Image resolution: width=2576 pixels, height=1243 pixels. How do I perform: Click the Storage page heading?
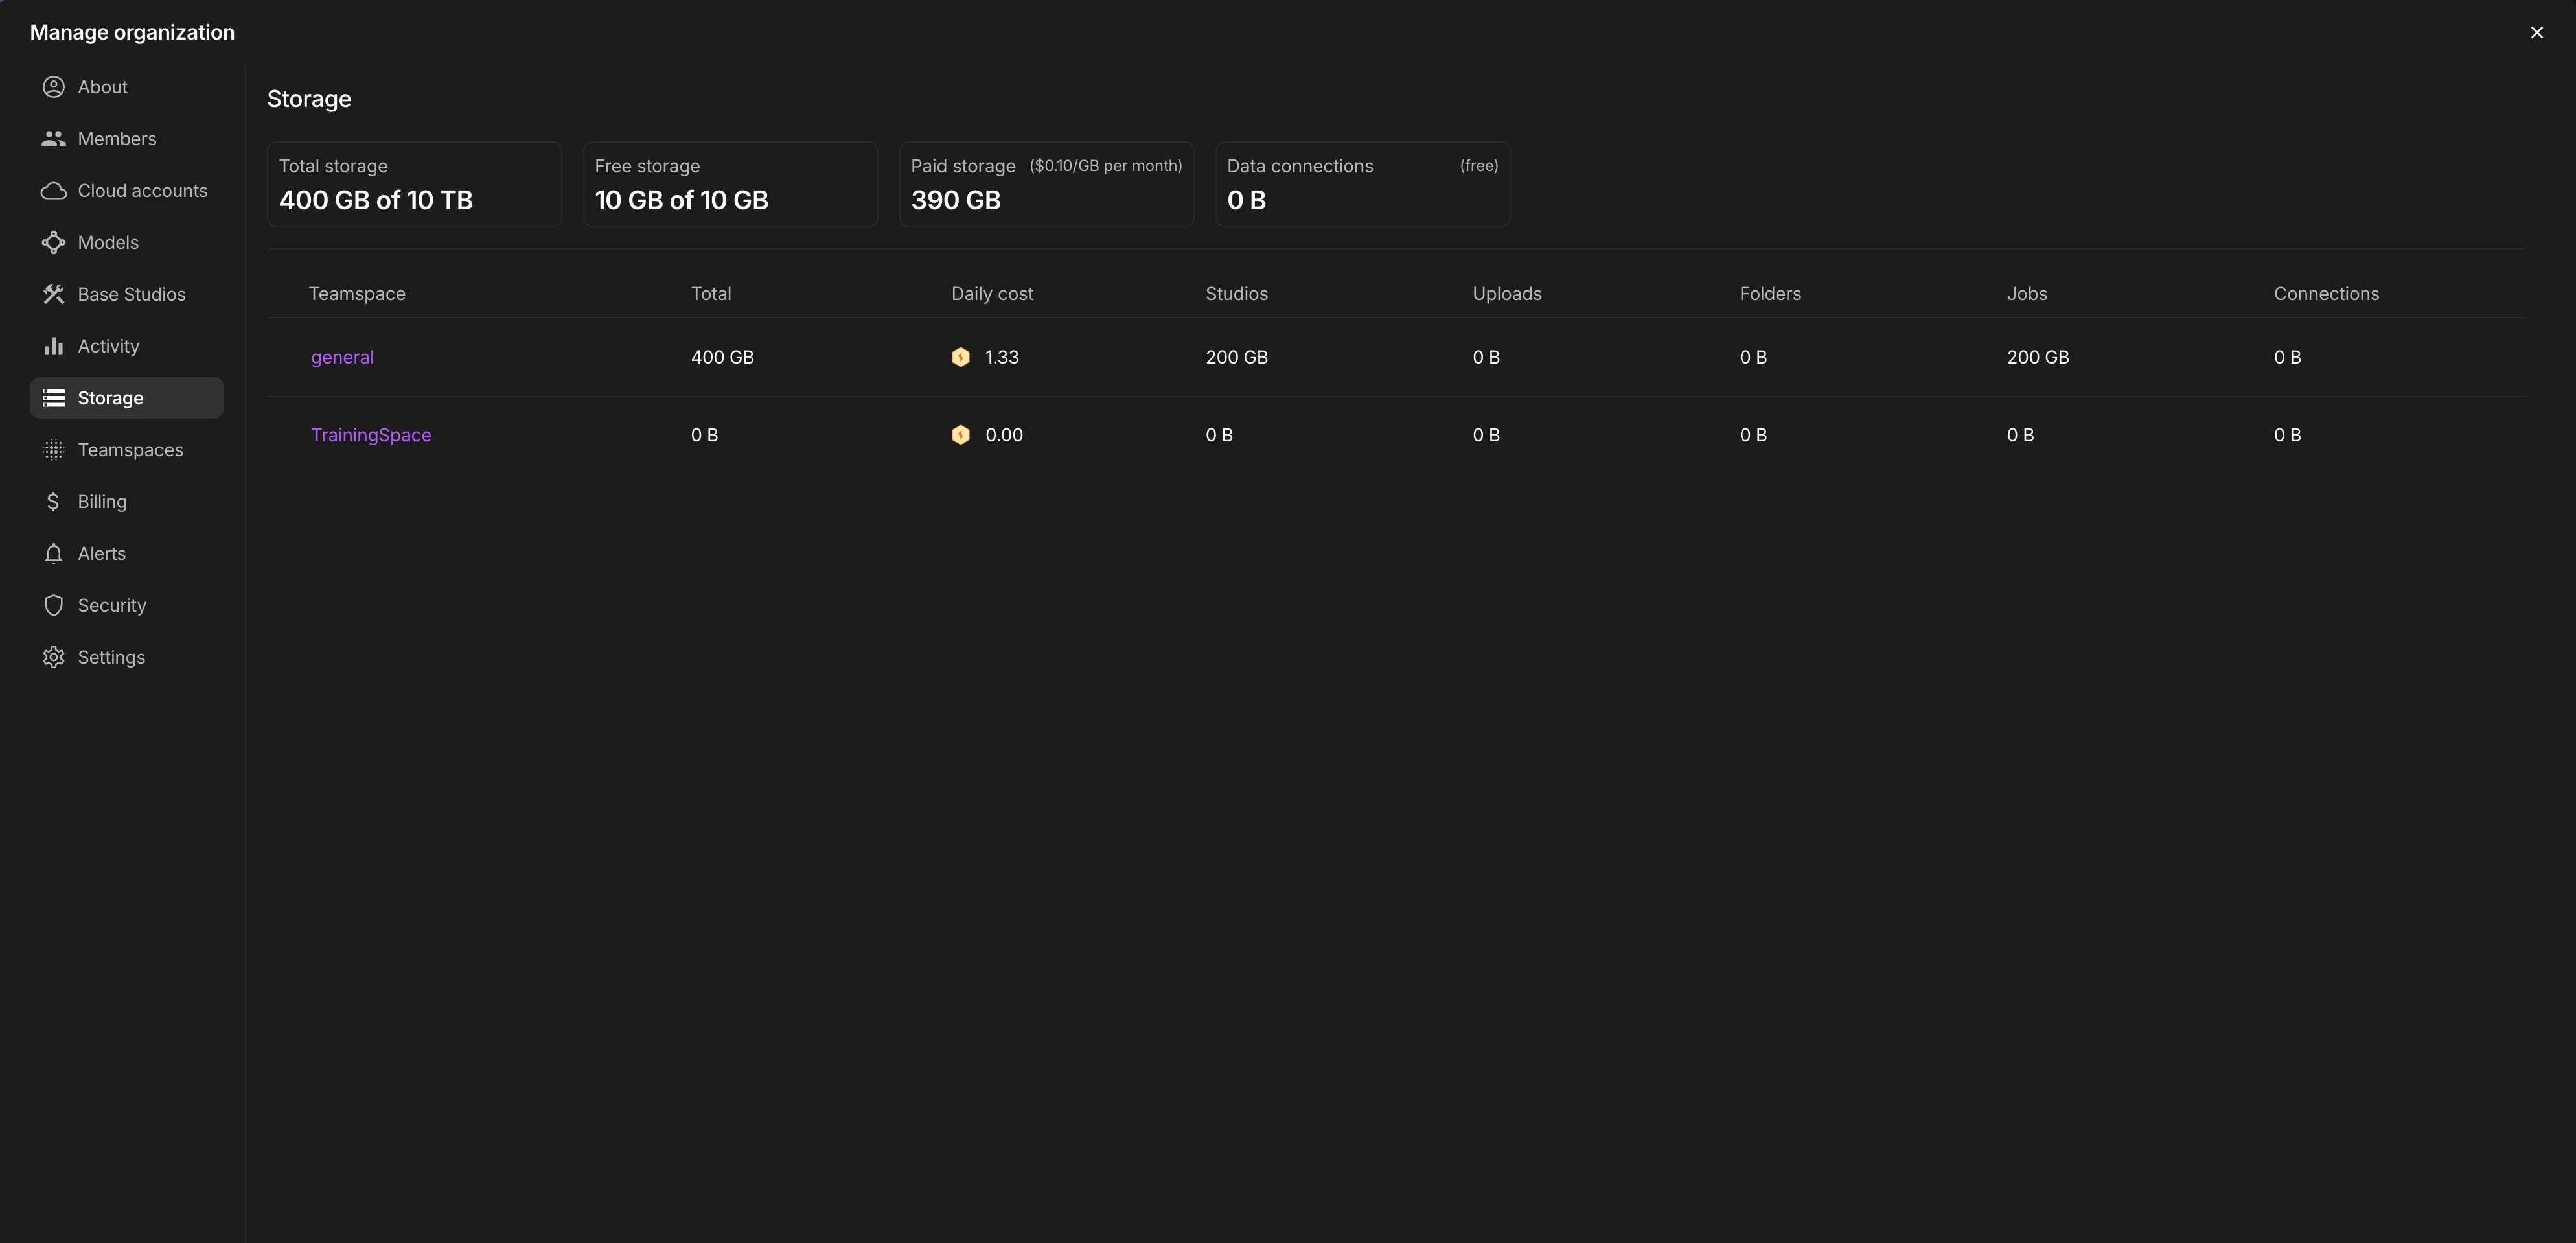click(309, 99)
